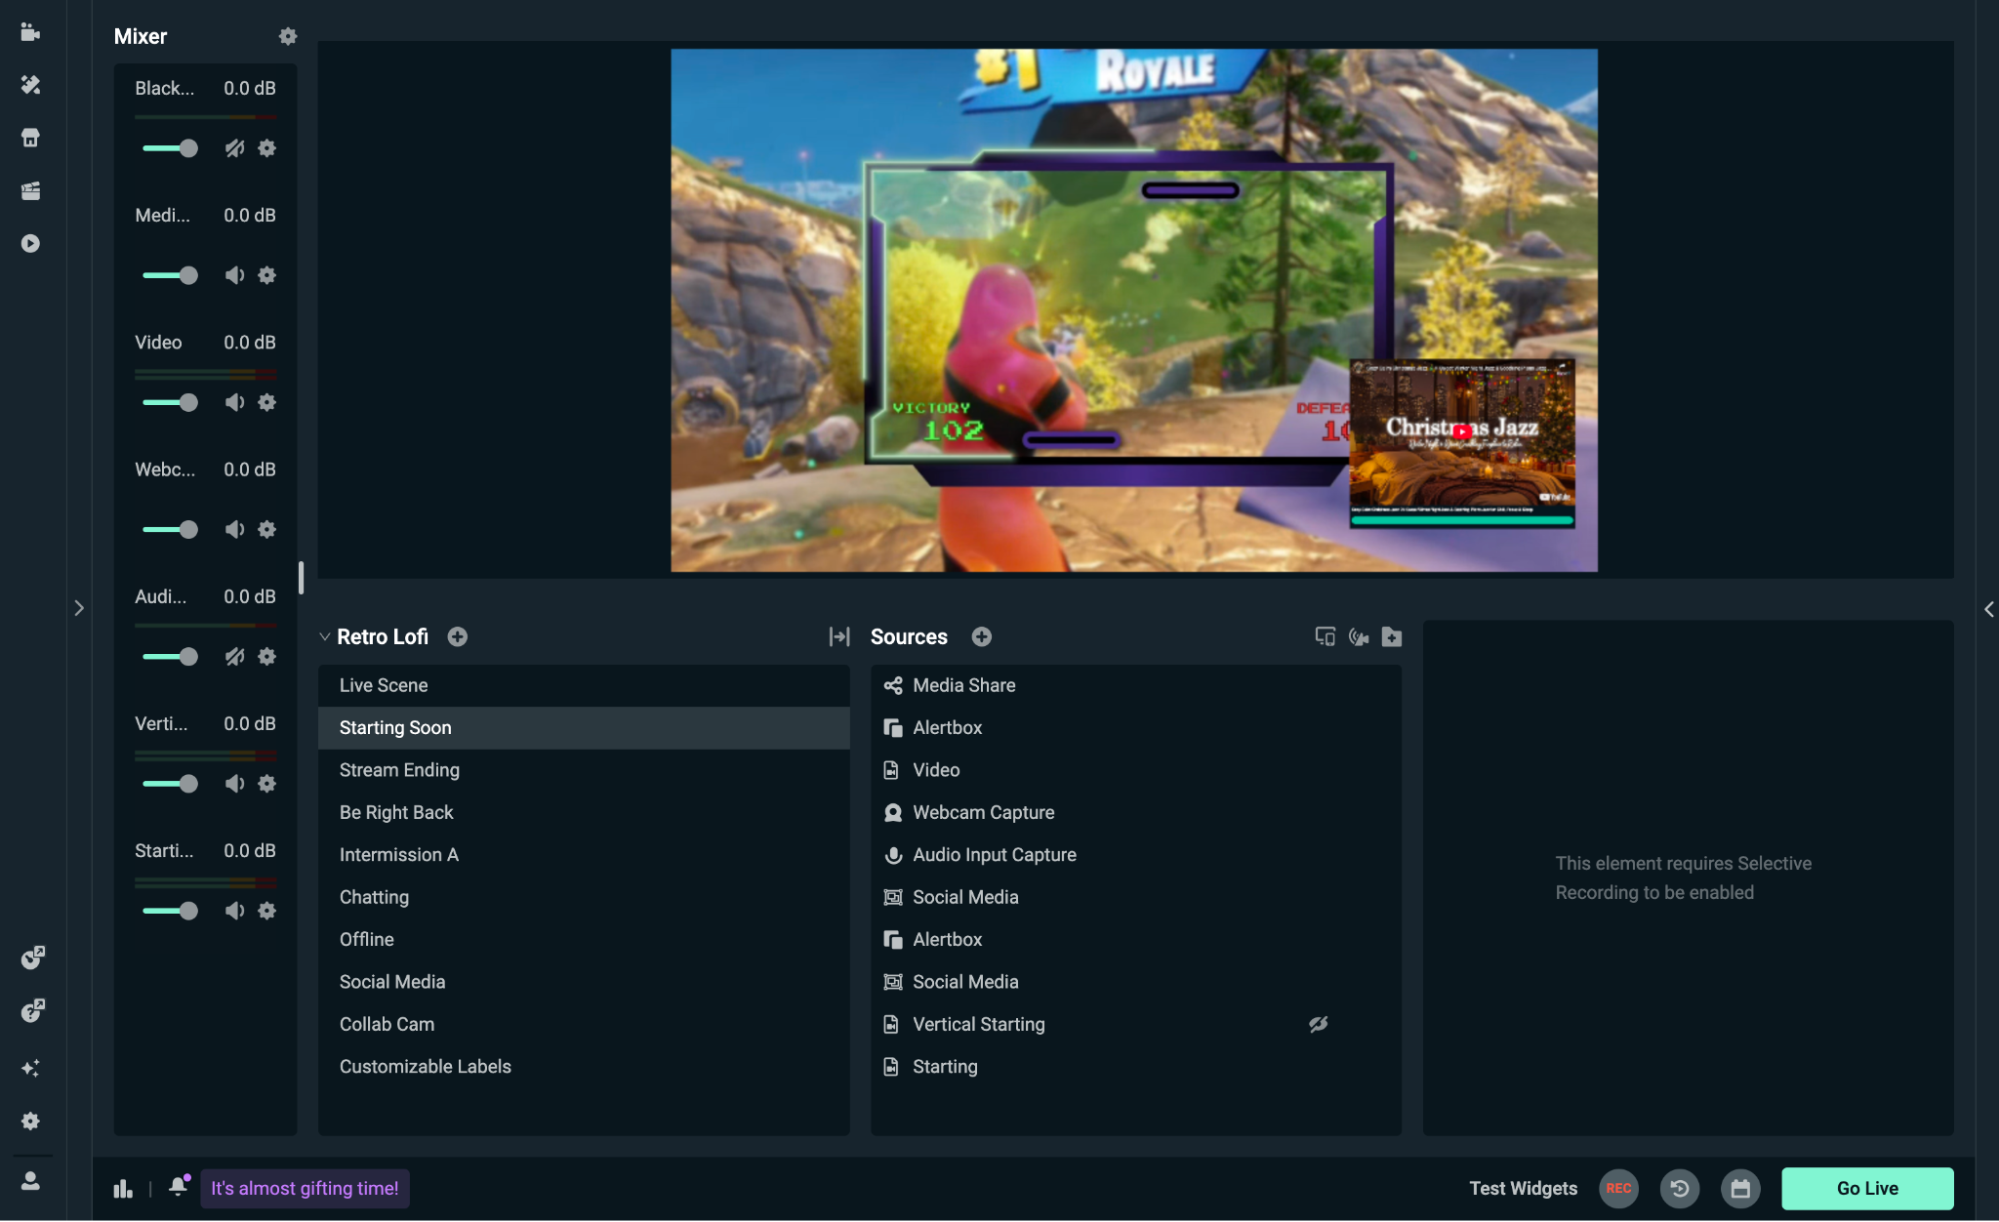Image resolution: width=1999 pixels, height=1222 pixels.
Task: Expand the collapsed left panel chevron
Action: 79,607
